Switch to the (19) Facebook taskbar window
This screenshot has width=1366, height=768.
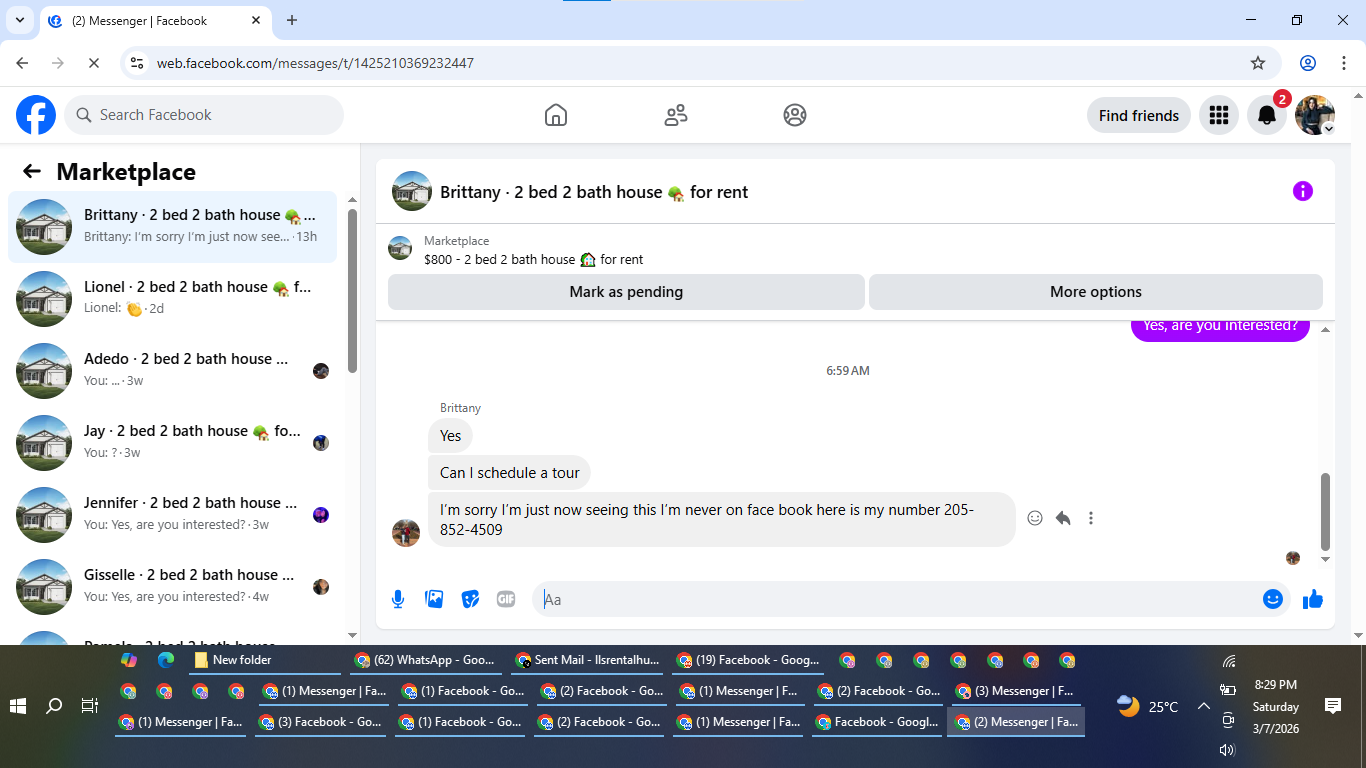[x=749, y=660]
